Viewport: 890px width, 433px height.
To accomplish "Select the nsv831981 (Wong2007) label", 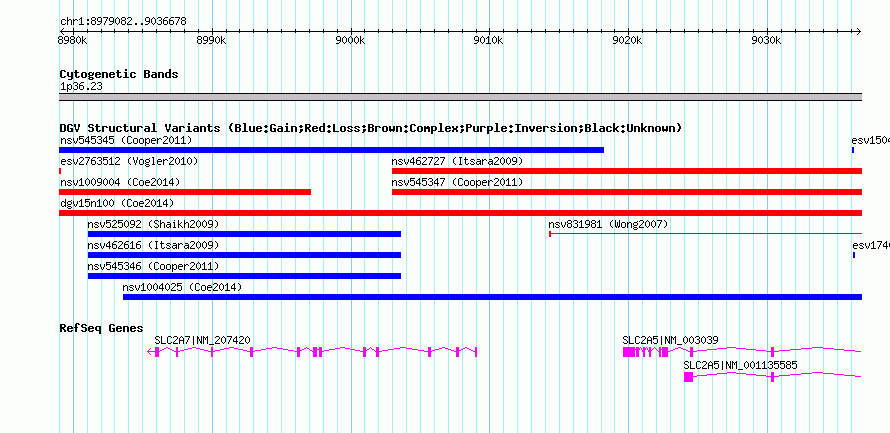I will coord(608,224).
